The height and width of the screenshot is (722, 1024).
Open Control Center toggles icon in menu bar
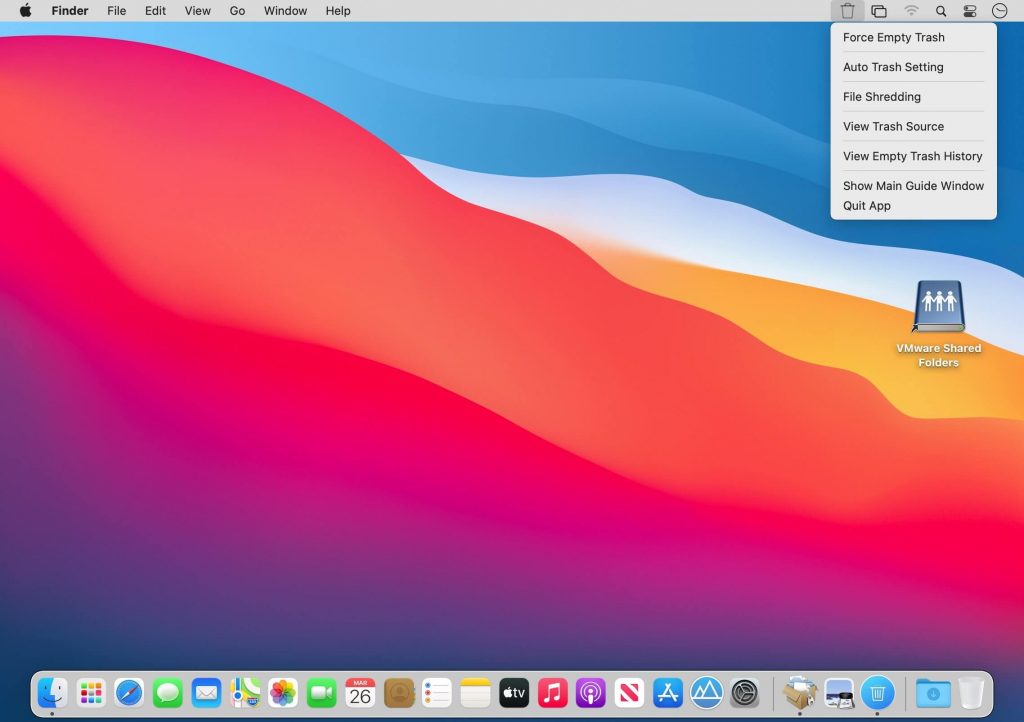[x=969, y=11]
